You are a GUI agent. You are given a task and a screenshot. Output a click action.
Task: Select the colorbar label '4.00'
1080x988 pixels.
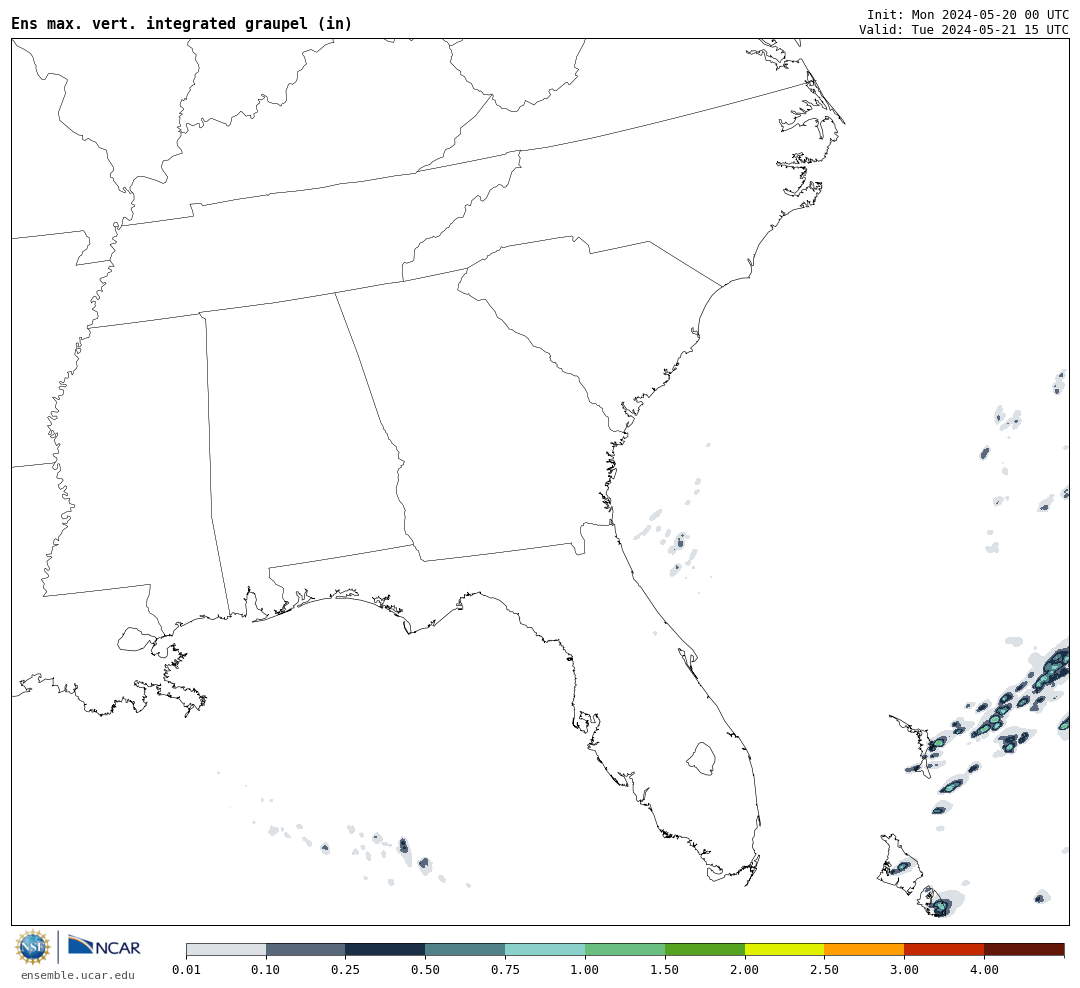point(984,970)
